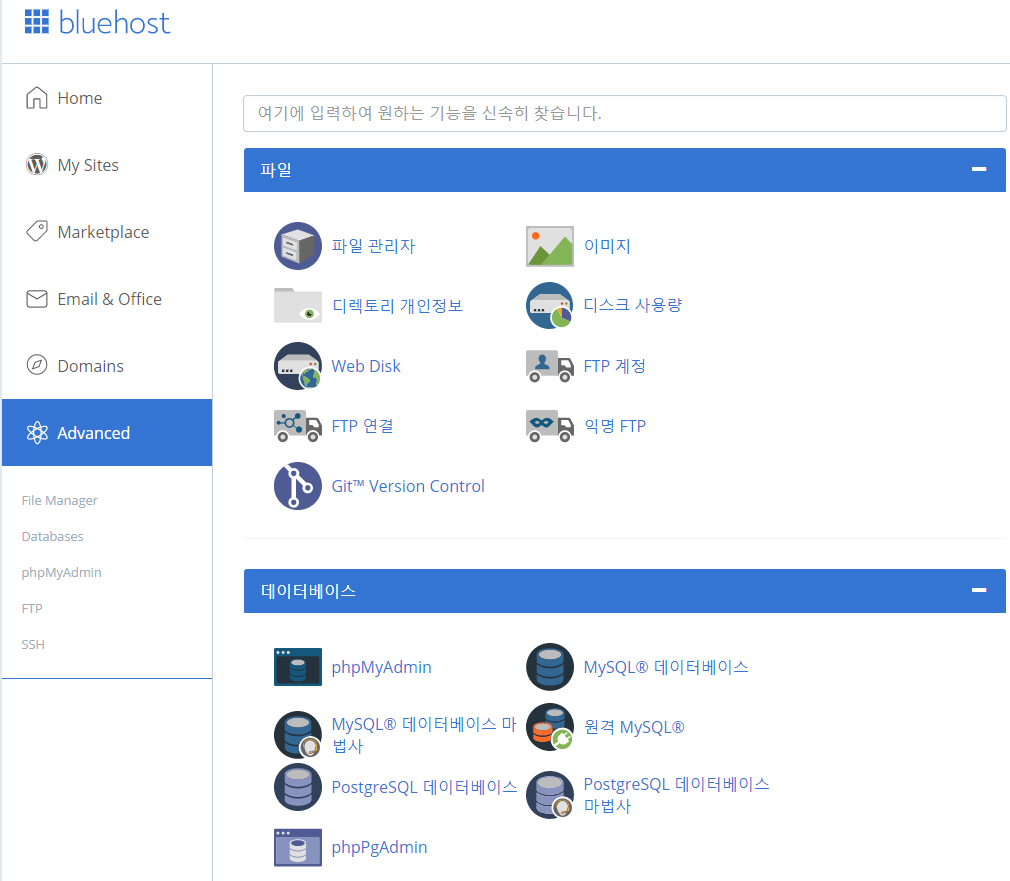1010x881 pixels.
Task: Collapse the 데이터베이스 section with minus button
Action: tap(979, 590)
